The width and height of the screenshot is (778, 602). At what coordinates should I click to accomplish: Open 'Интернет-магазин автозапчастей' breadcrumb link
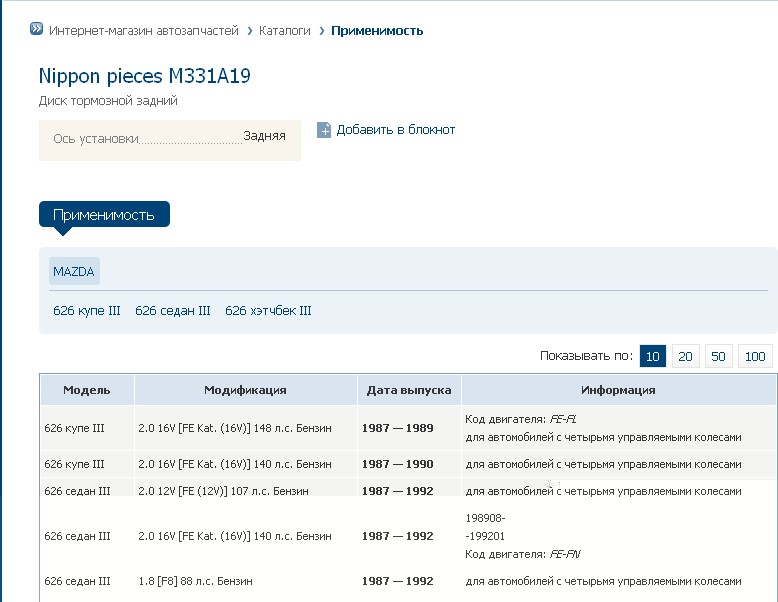coord(144,31)
